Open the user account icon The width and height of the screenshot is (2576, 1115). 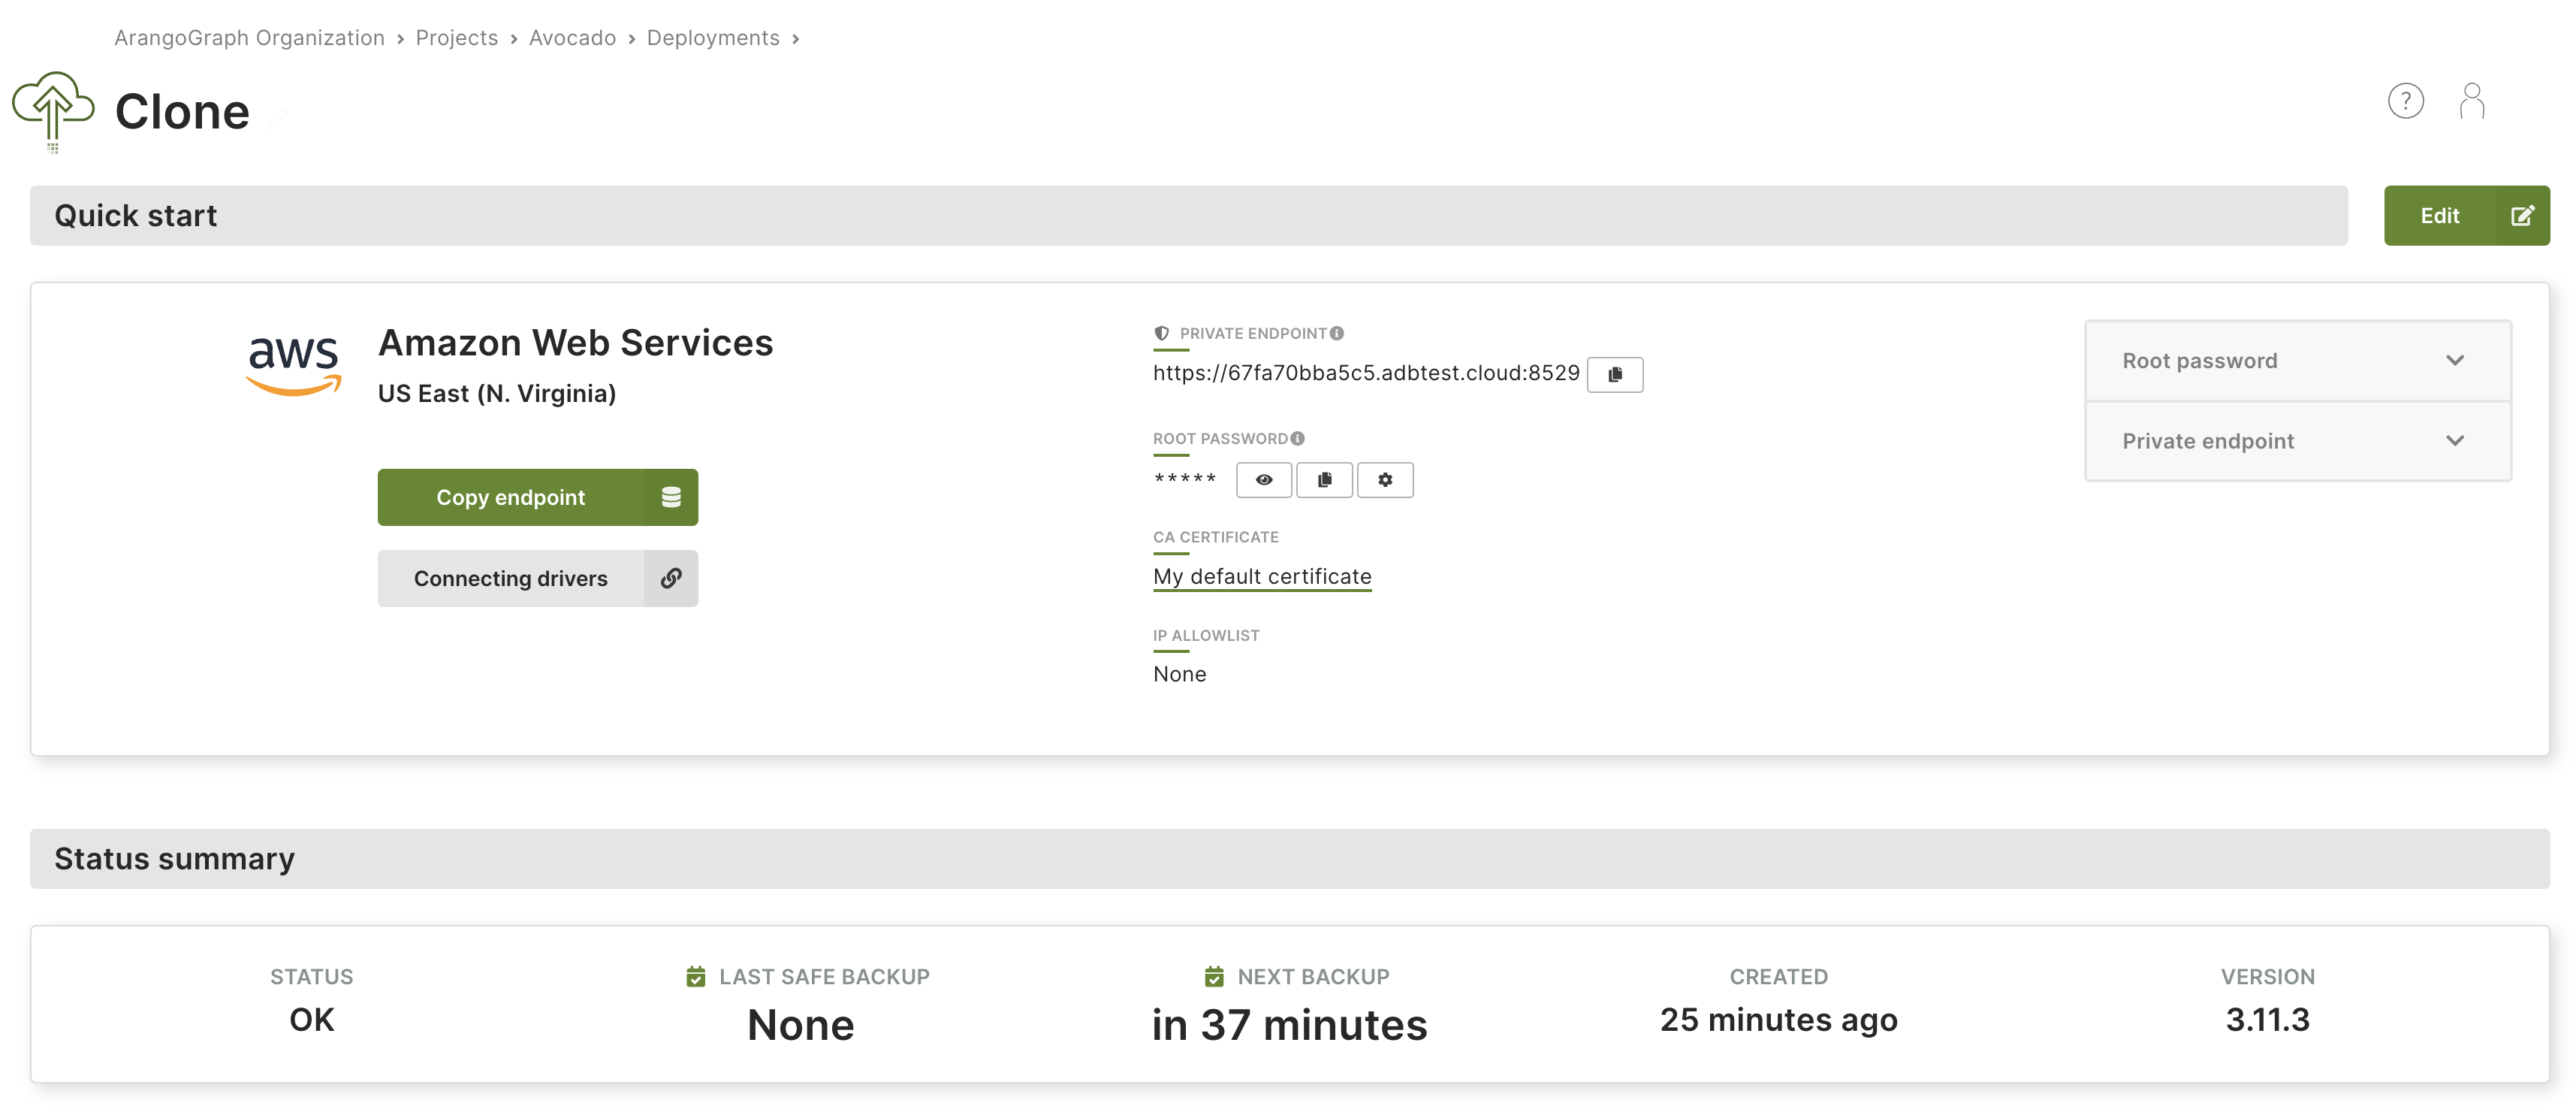pyautogui.click(x=2471, y=101)
